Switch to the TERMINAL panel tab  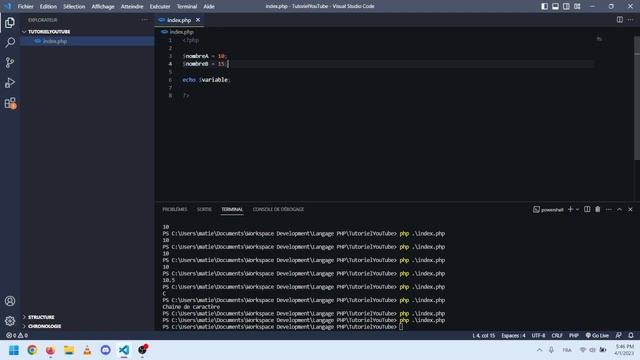click(x=232, y=209)
